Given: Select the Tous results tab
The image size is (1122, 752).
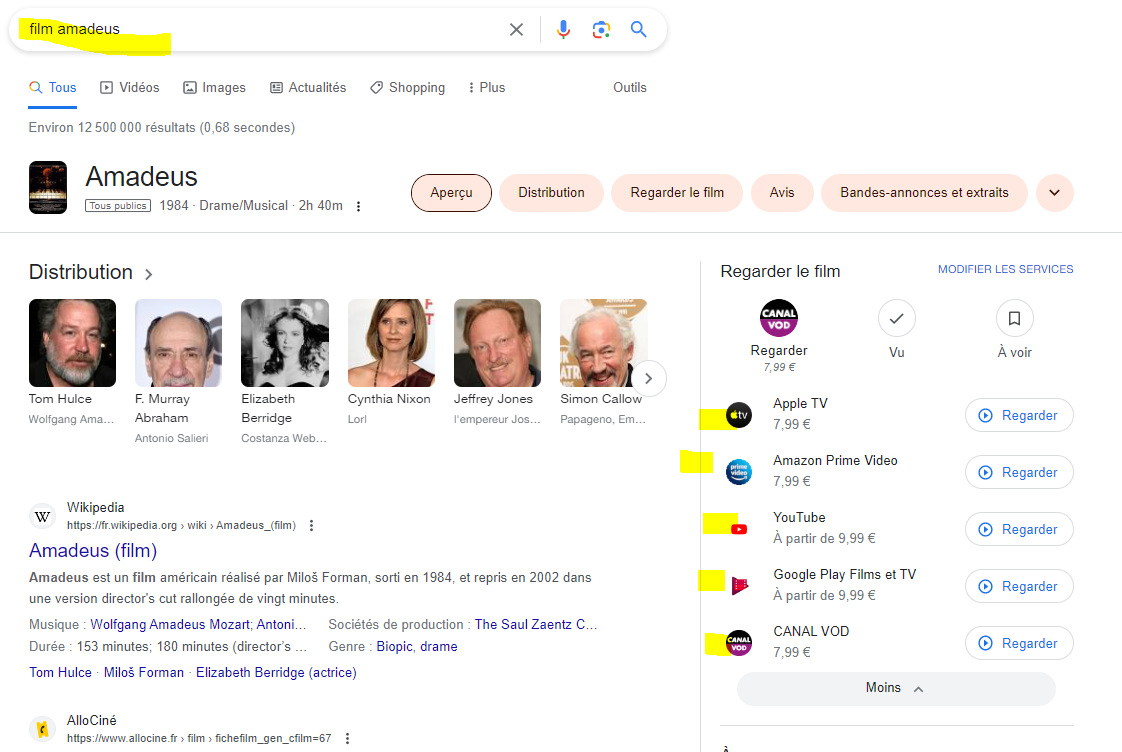Looking at the screenshot, I should pos(53,87).
